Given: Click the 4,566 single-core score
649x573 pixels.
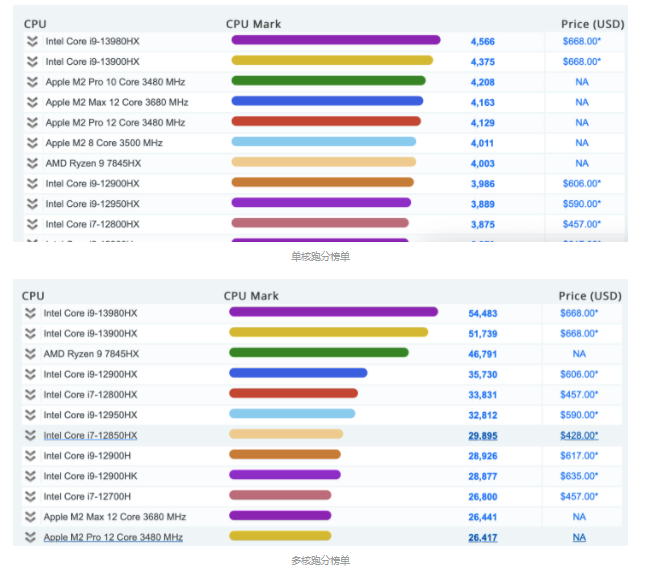Looking at the screenshot, I should (x=483, y=41).
